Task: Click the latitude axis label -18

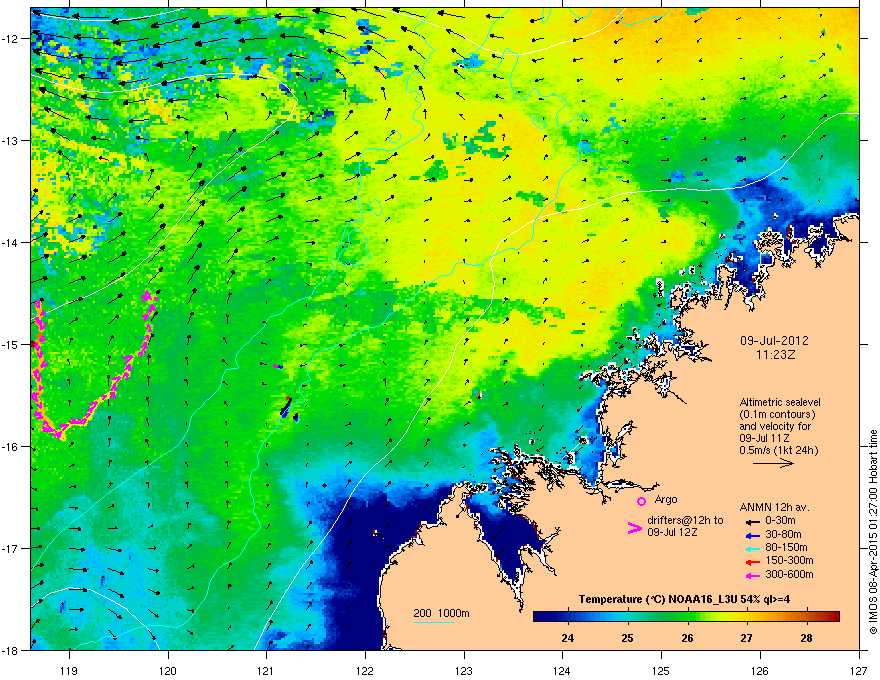Action: click(11, 650)
